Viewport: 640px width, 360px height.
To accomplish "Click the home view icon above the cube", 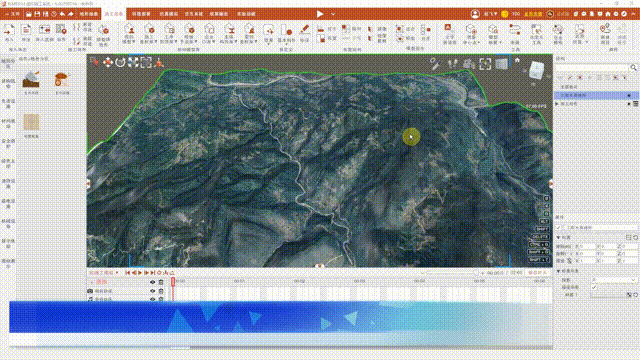I will [517, 60].
